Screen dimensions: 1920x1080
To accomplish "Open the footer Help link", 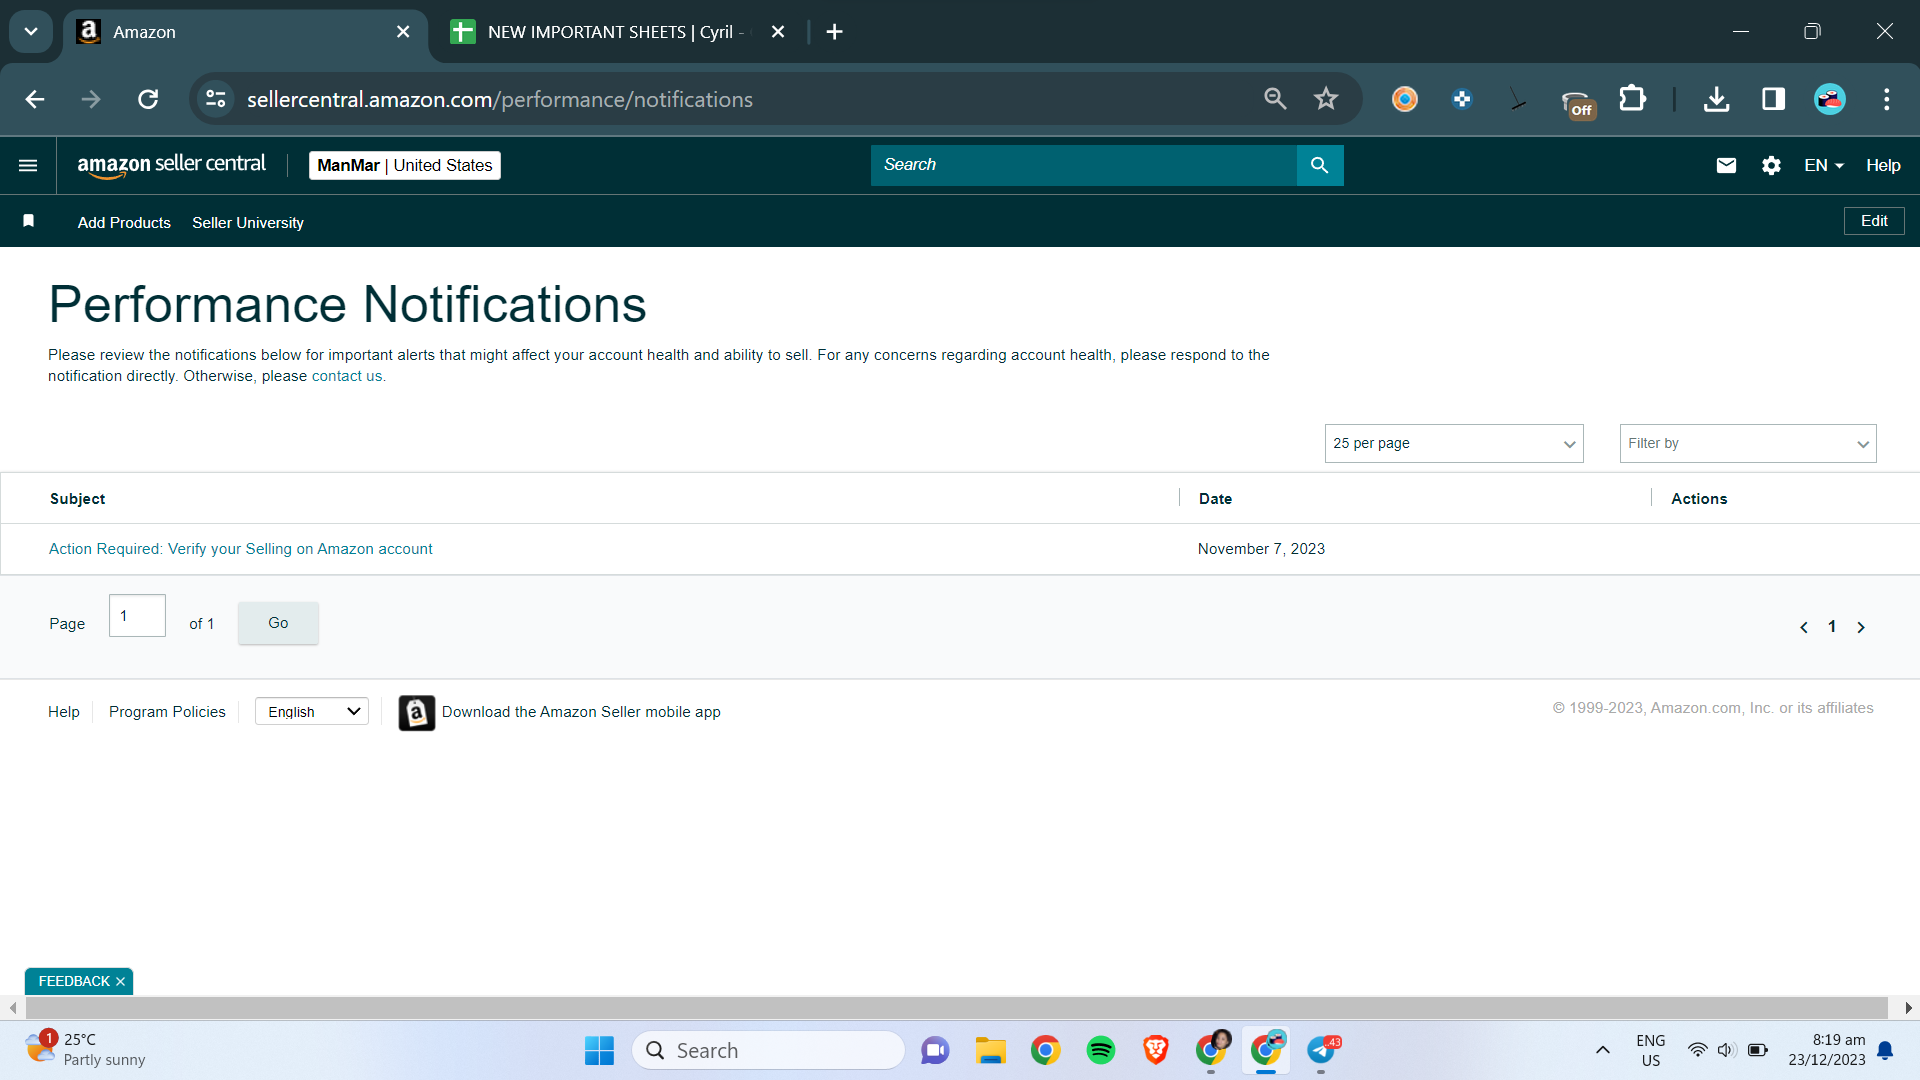I will coord(64,712).
